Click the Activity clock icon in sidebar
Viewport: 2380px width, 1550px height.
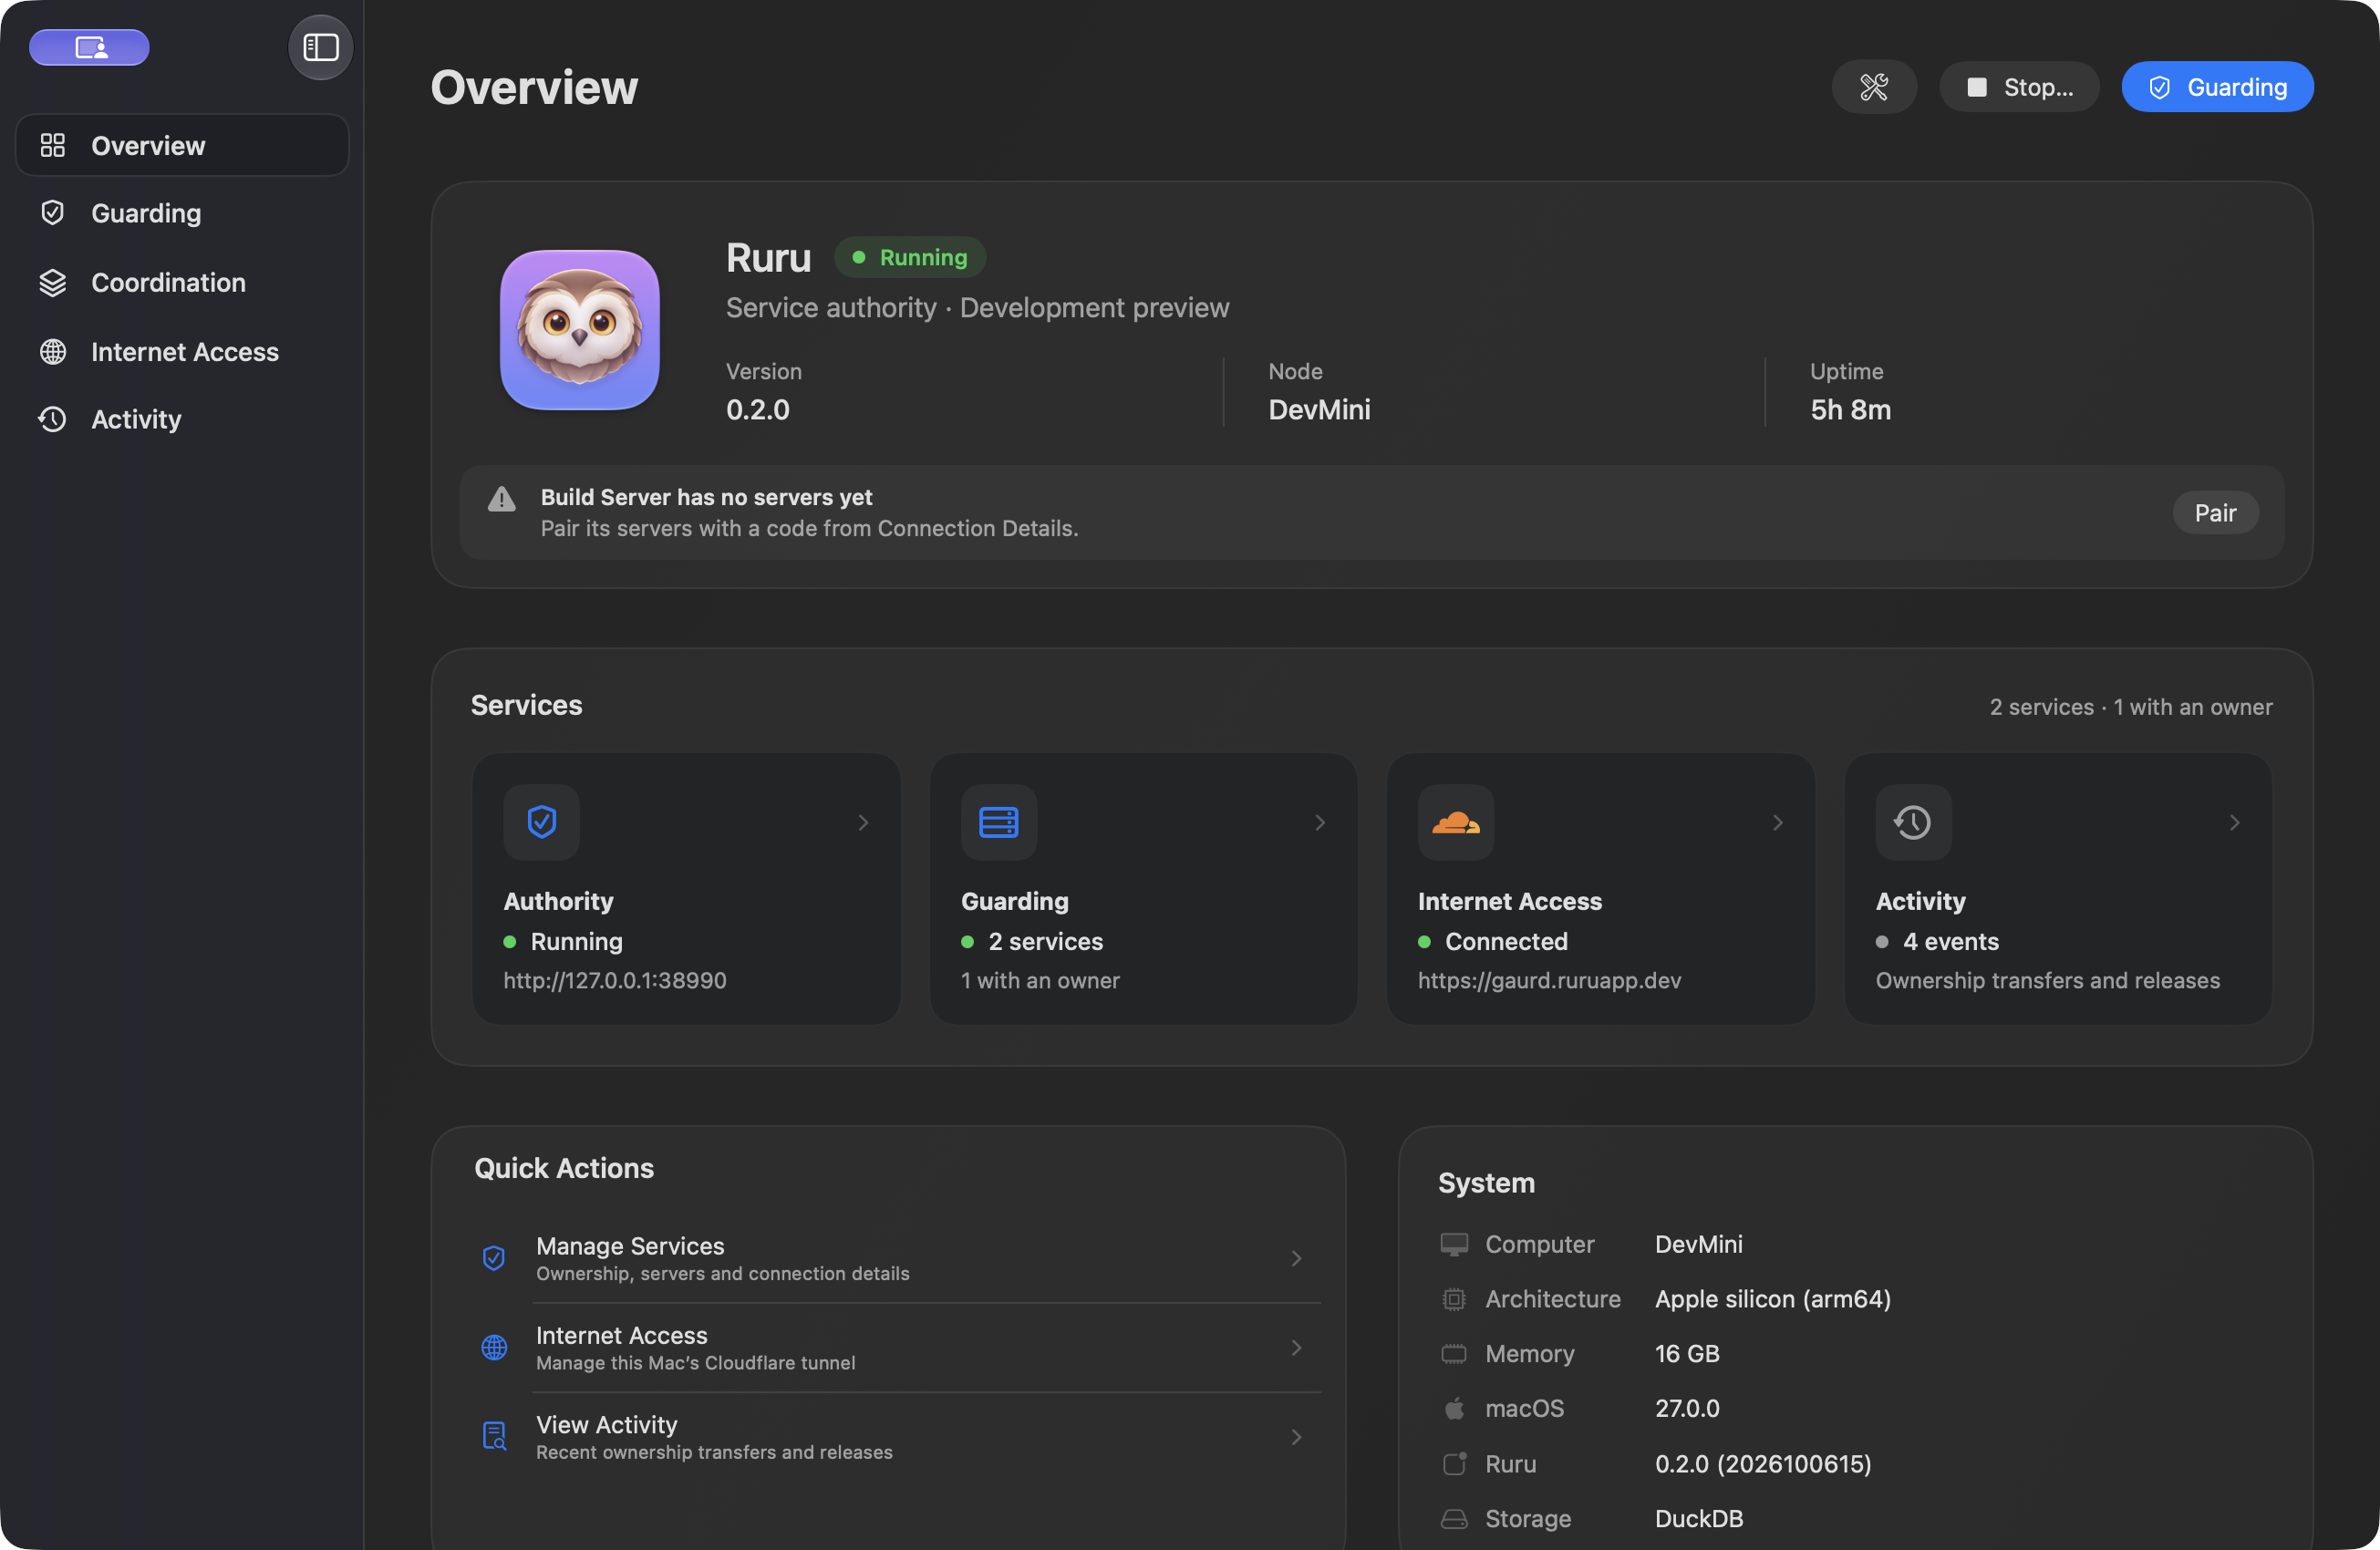click(52, 419)
